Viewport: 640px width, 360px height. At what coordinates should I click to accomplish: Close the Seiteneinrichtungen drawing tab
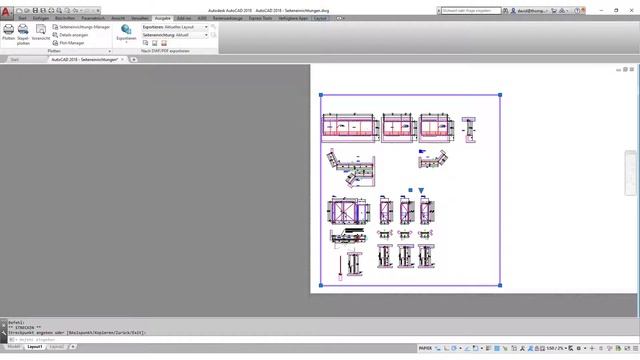point(122,60)
